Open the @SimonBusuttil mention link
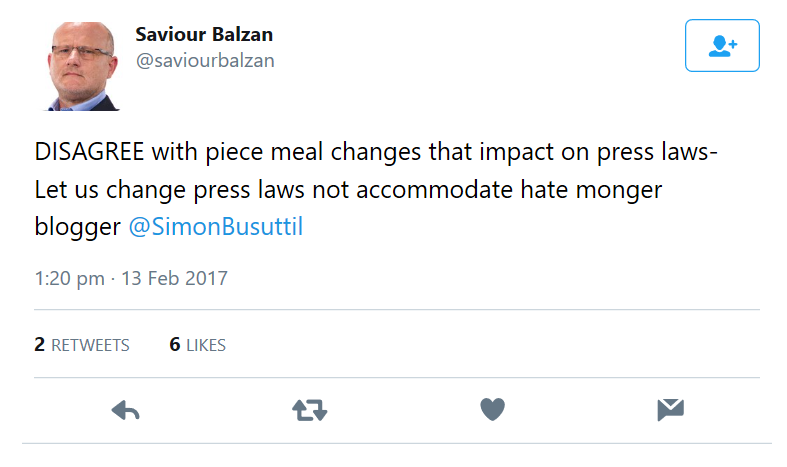The image size is (787, 467). [x=216, y=226]
